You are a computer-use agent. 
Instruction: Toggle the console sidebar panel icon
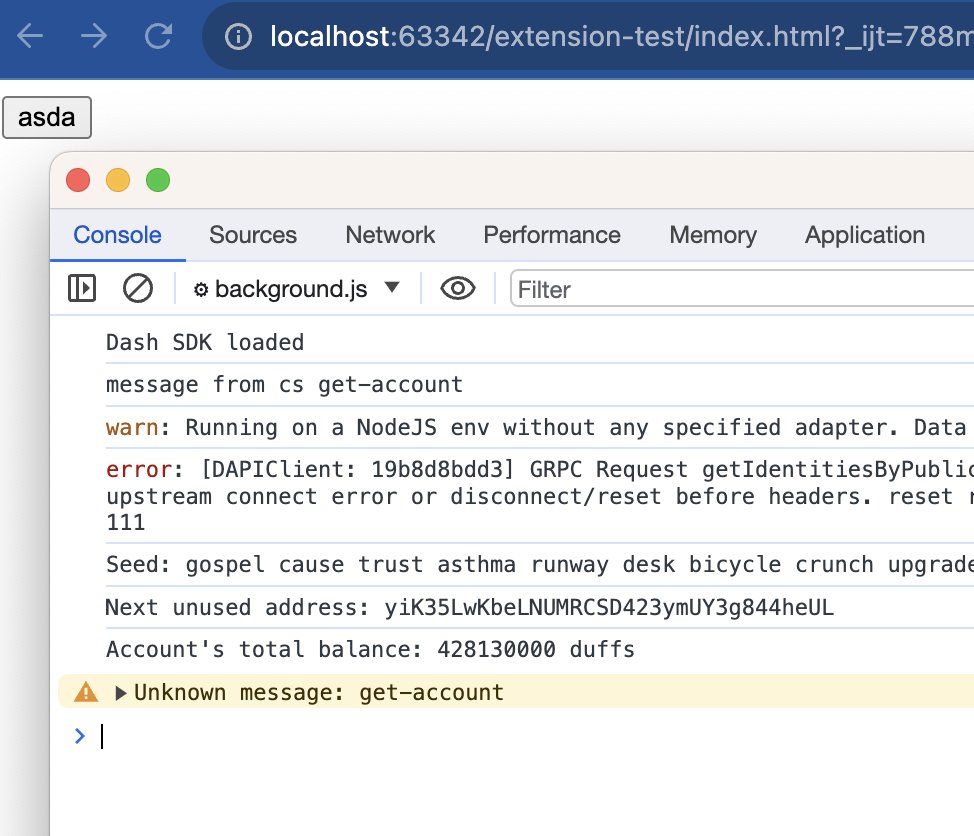click(82, 288)
